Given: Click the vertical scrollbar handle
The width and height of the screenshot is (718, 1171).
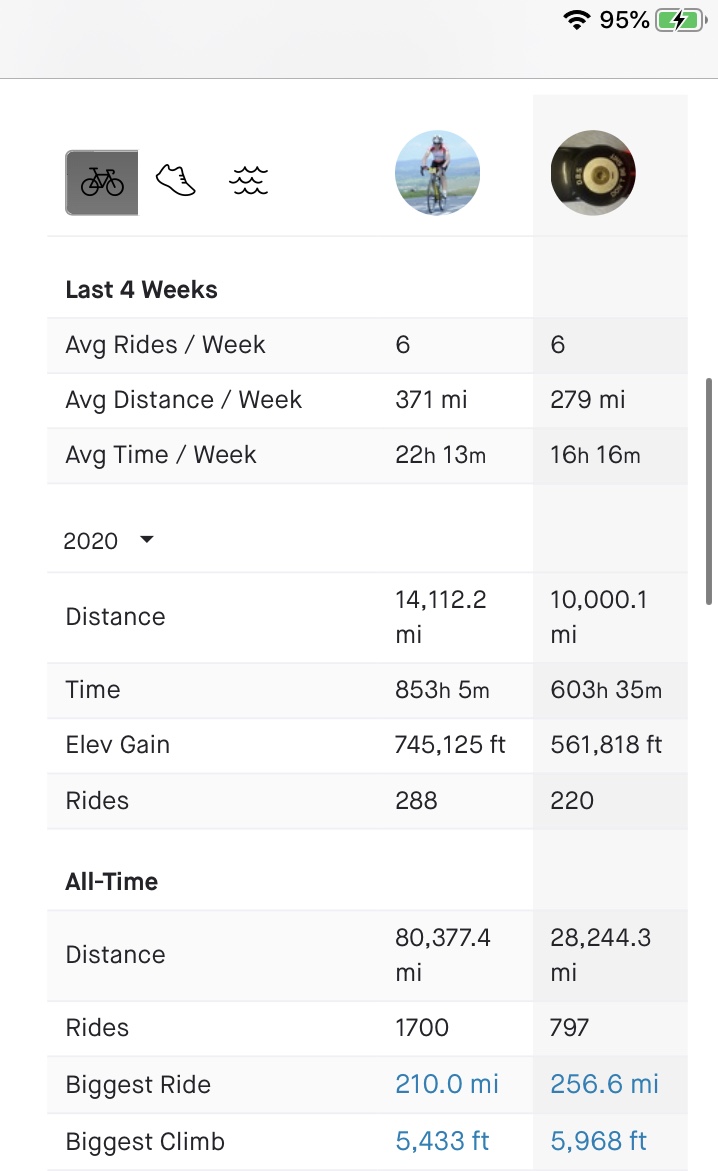Looking at the screenshot, I should [x=709, y=490].
